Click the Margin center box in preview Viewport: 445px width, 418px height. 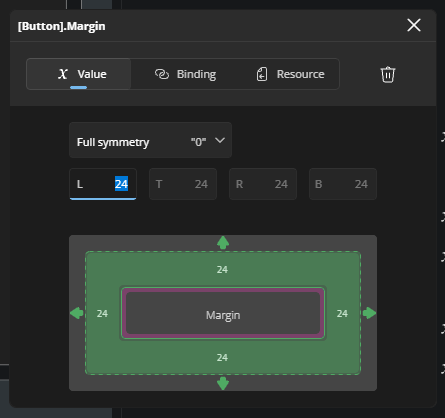click(x=223, y=313)
